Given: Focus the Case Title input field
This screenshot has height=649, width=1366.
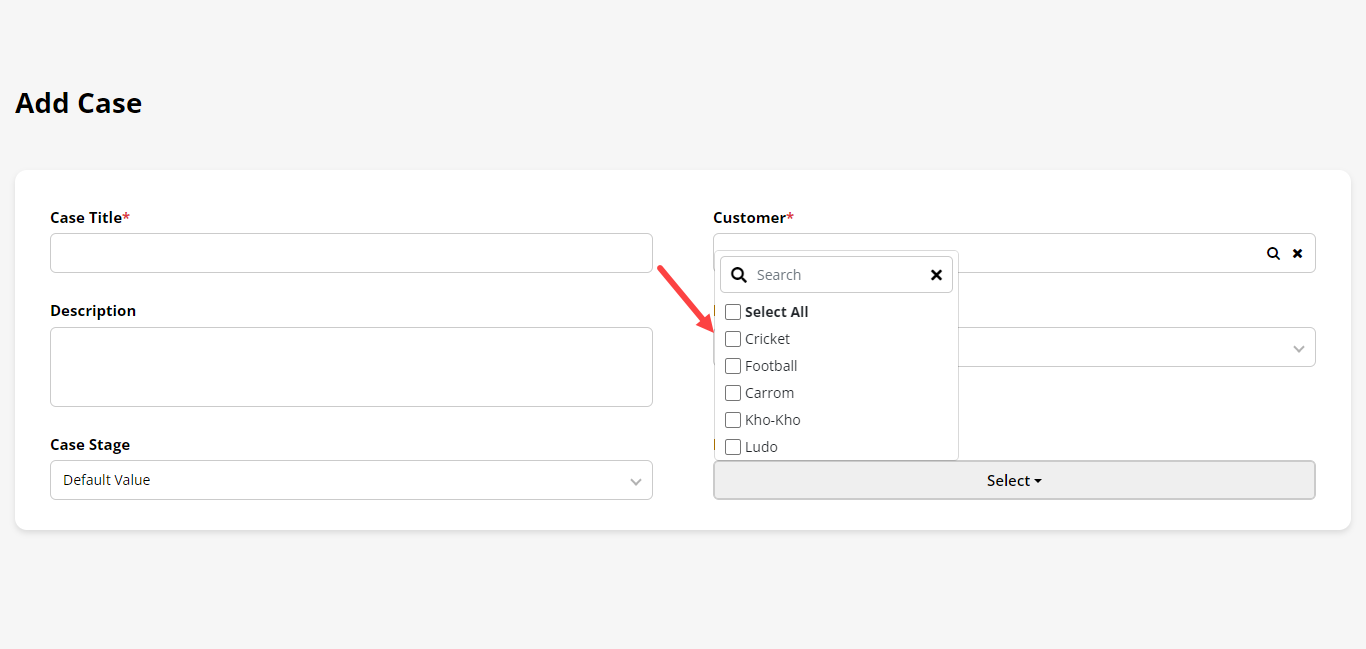Looking at the screenshot, I should point(350,254).
